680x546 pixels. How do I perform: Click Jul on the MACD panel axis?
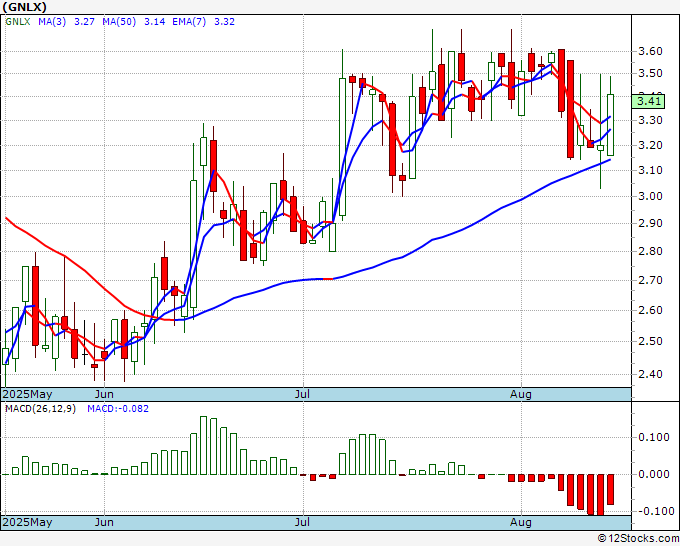(302, 522)
